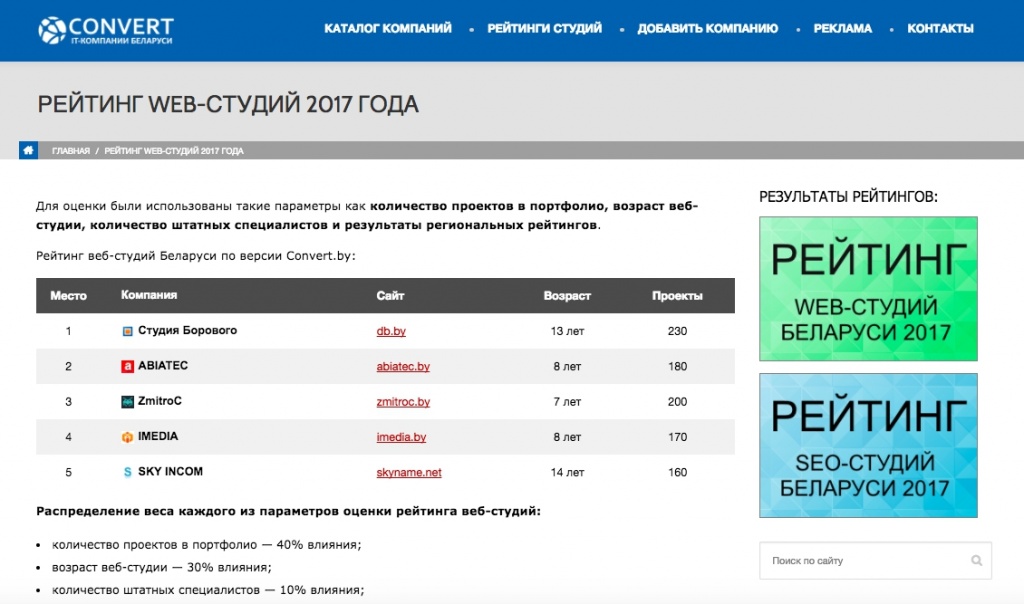This screenshot has width=1024, height=604.
Task: Open the Реклама menu item
Action: point(842,28)
